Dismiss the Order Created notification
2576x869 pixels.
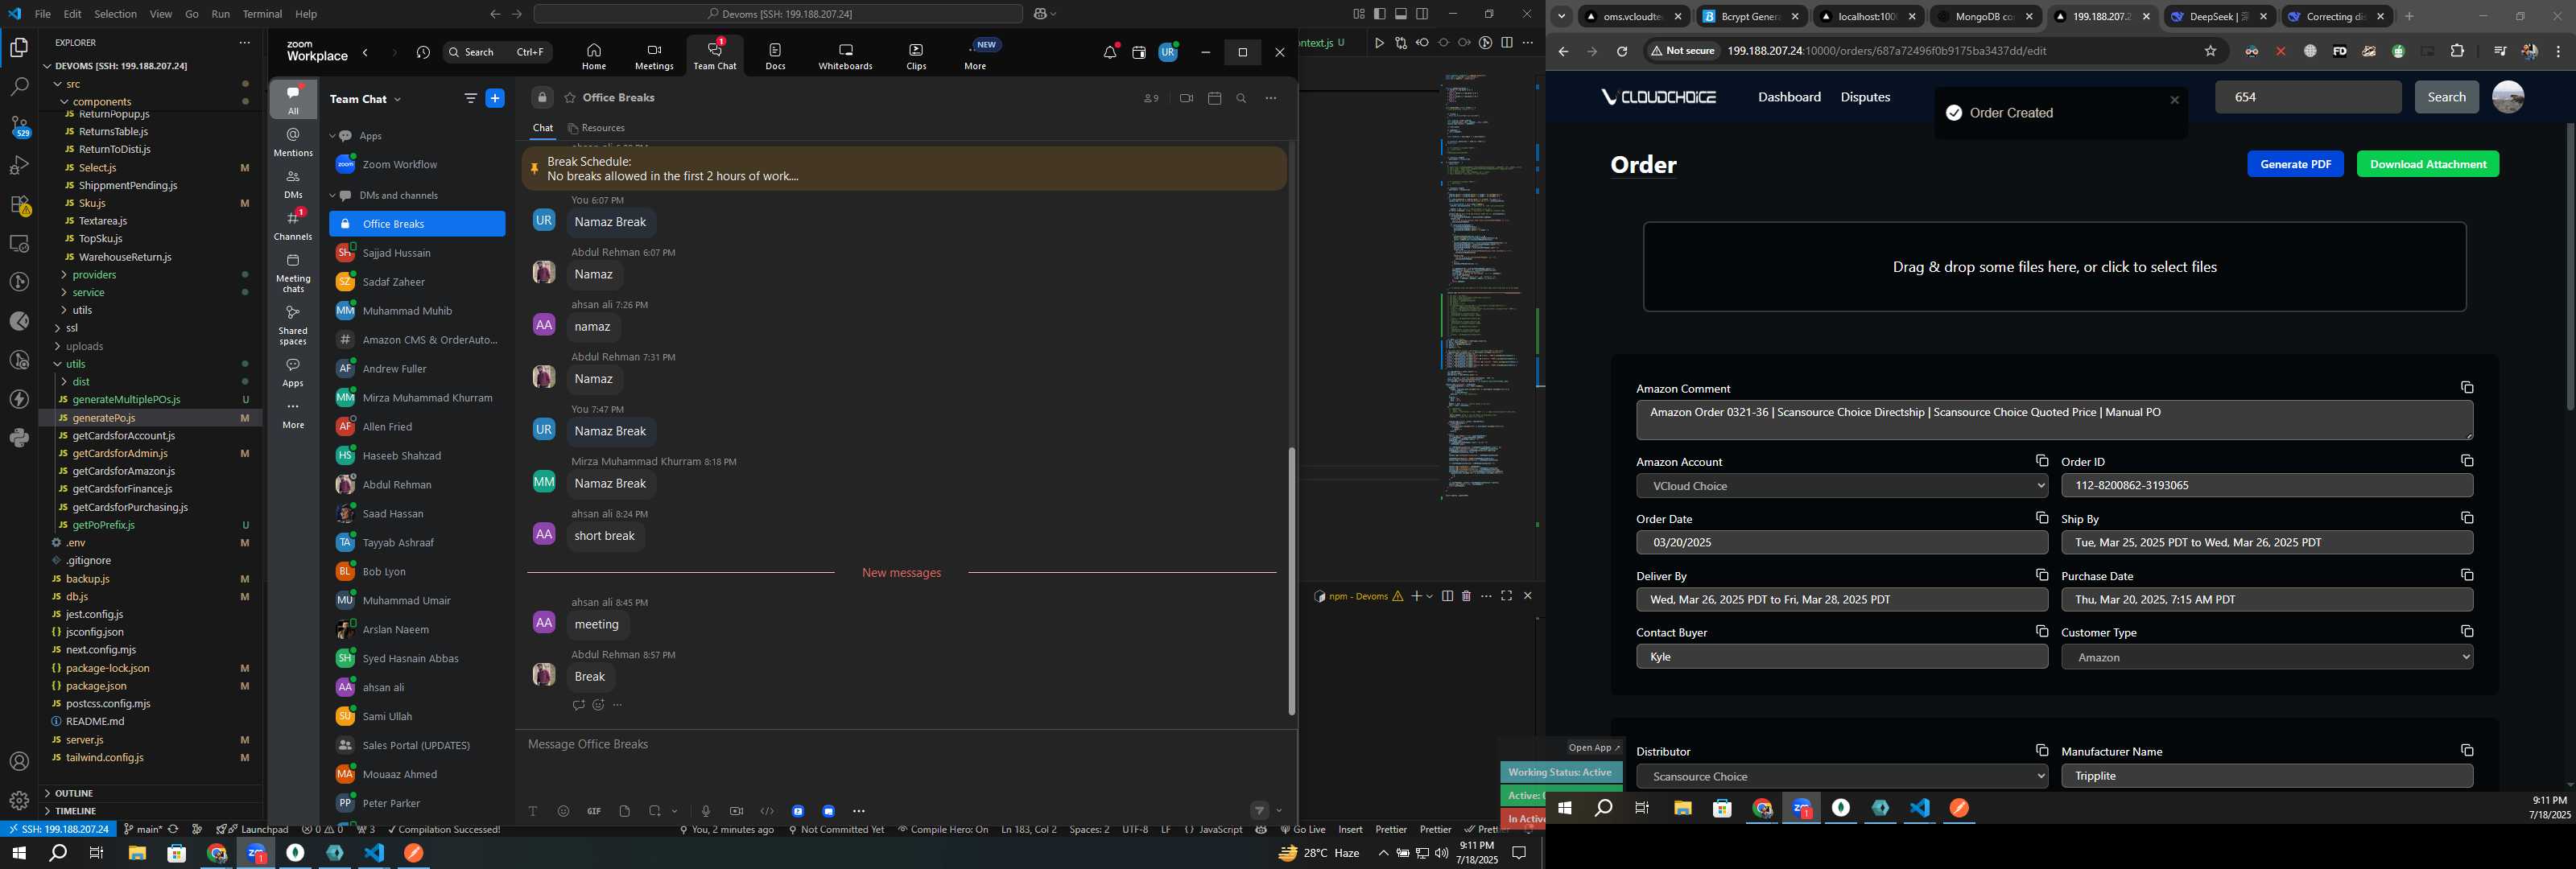(2174, 100)
